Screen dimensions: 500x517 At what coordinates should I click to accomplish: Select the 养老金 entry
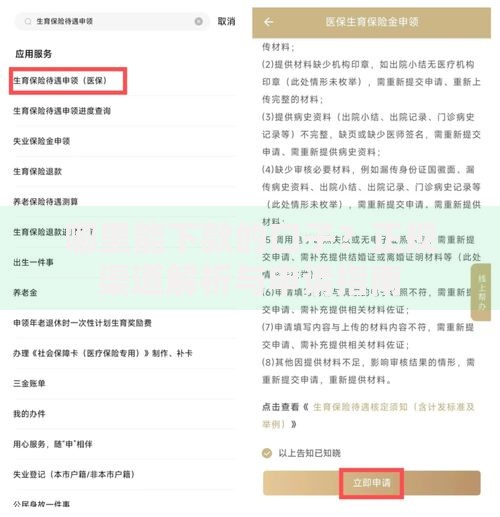tap(25, 293)
